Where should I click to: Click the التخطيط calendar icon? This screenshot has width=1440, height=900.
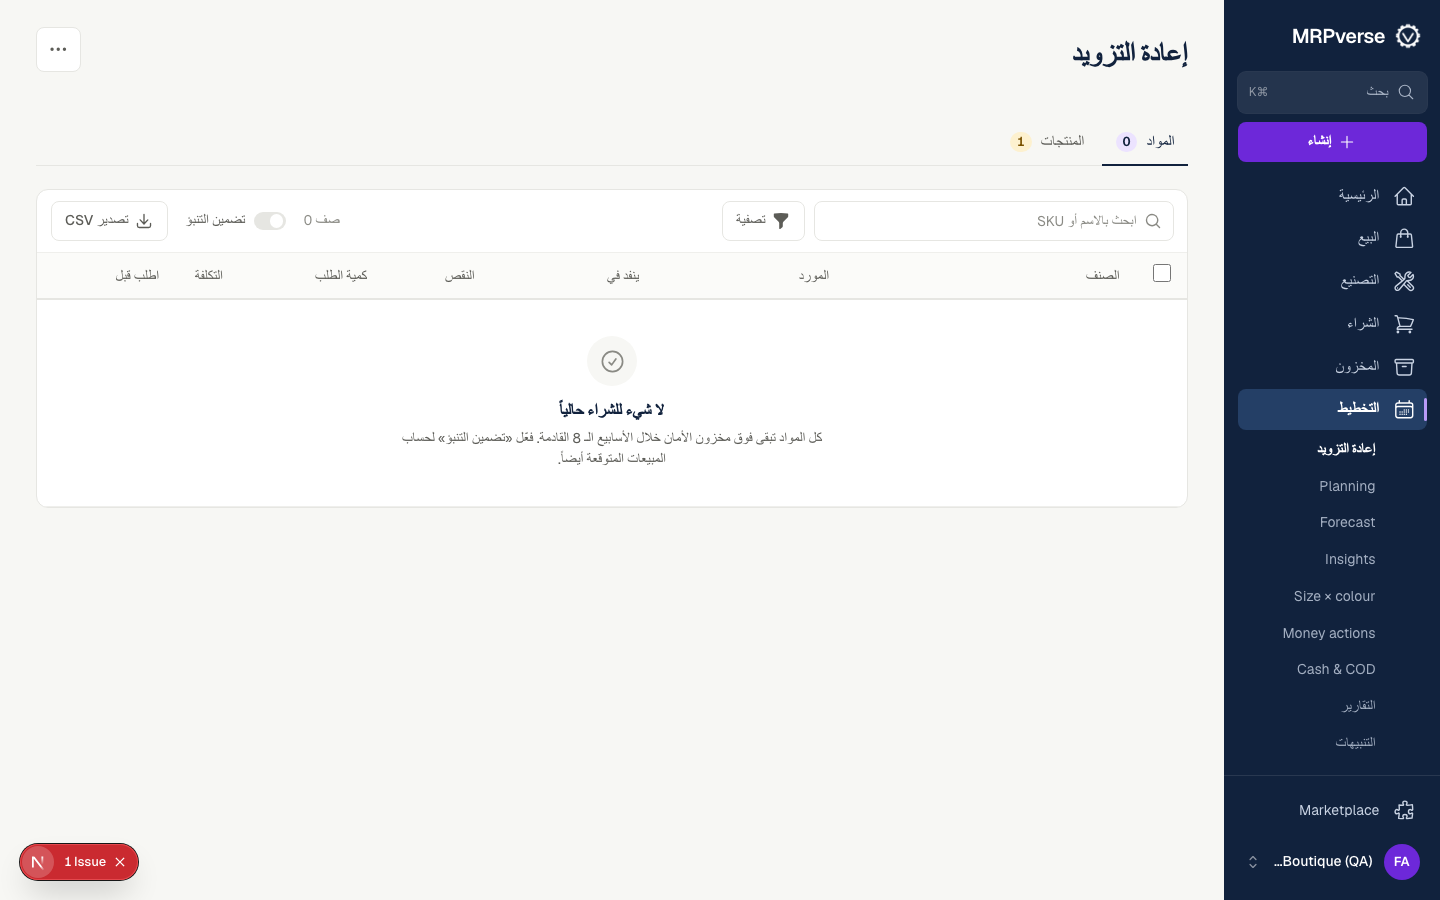(1404, 409)
